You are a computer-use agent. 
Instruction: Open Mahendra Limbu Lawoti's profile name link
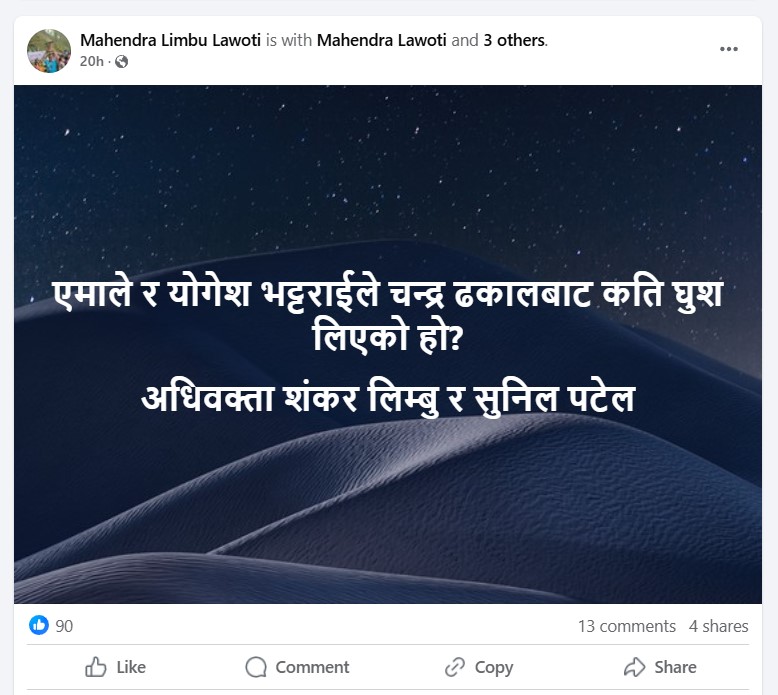click(170, 40)
